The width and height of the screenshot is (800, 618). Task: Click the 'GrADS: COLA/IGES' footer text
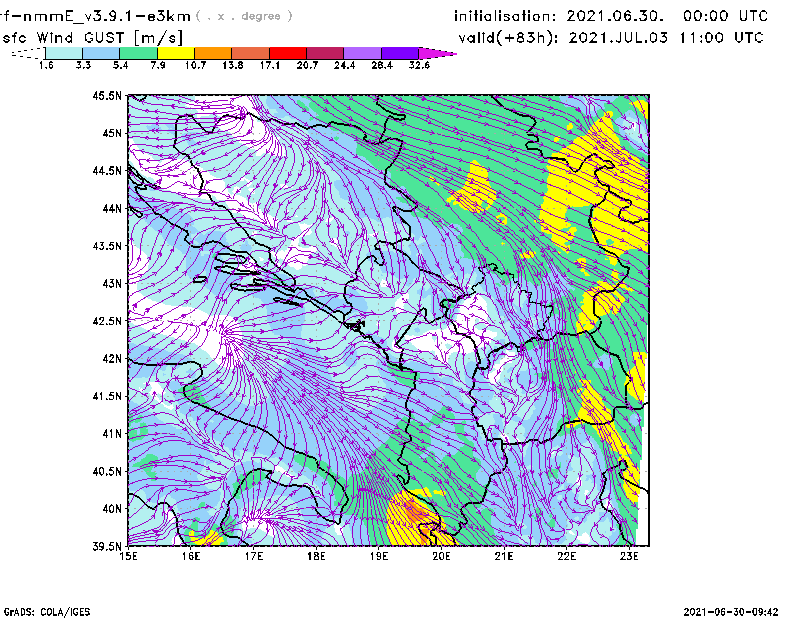pyautogui.click(x=47, y=612)
